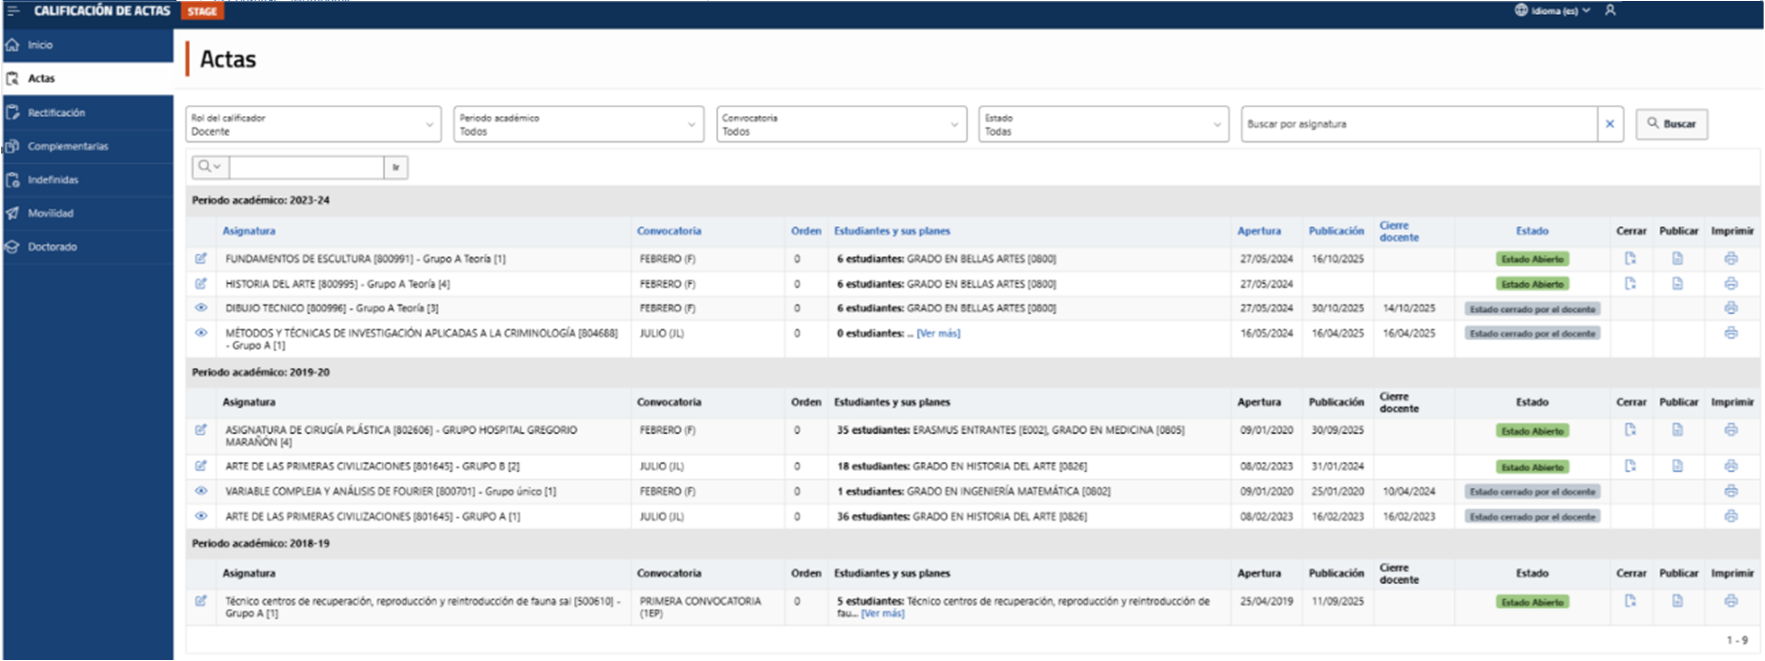Sort by Estudiantes y sus planes header
The height and width of the screenshot is (661, 1765).
click(x=892, y=231)
